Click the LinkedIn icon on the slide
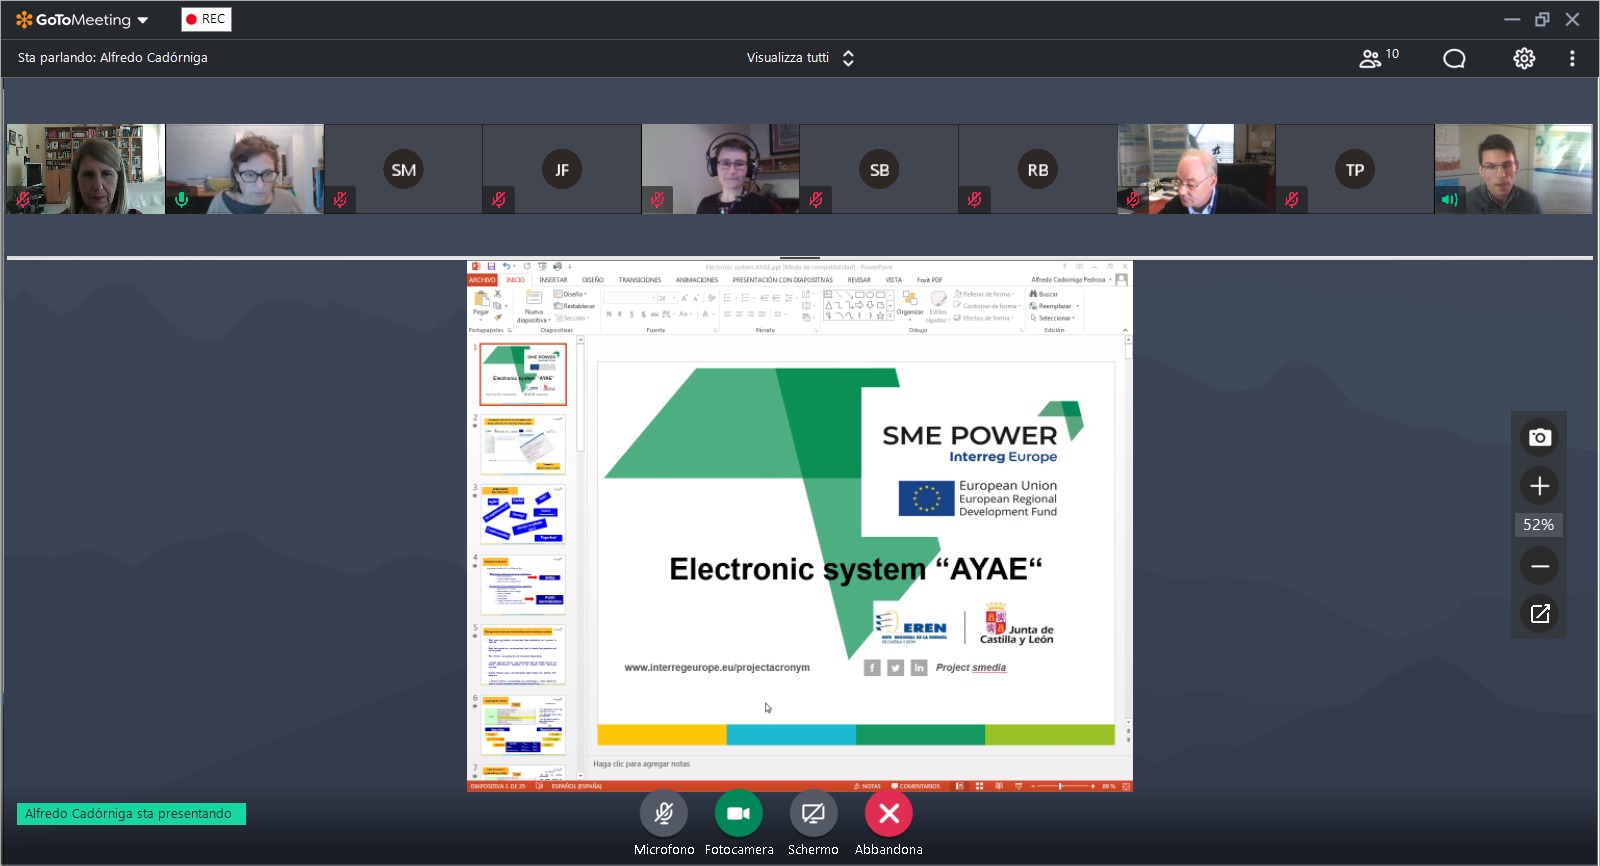The width and height of the screenshot is (1600, 866). click(919, 668)
